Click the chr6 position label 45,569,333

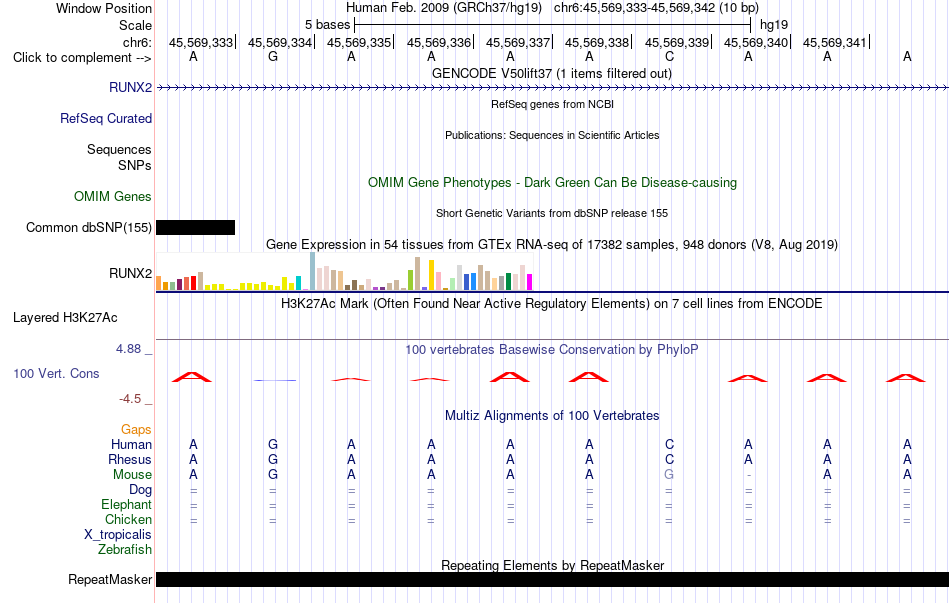(x=201, y=42)
